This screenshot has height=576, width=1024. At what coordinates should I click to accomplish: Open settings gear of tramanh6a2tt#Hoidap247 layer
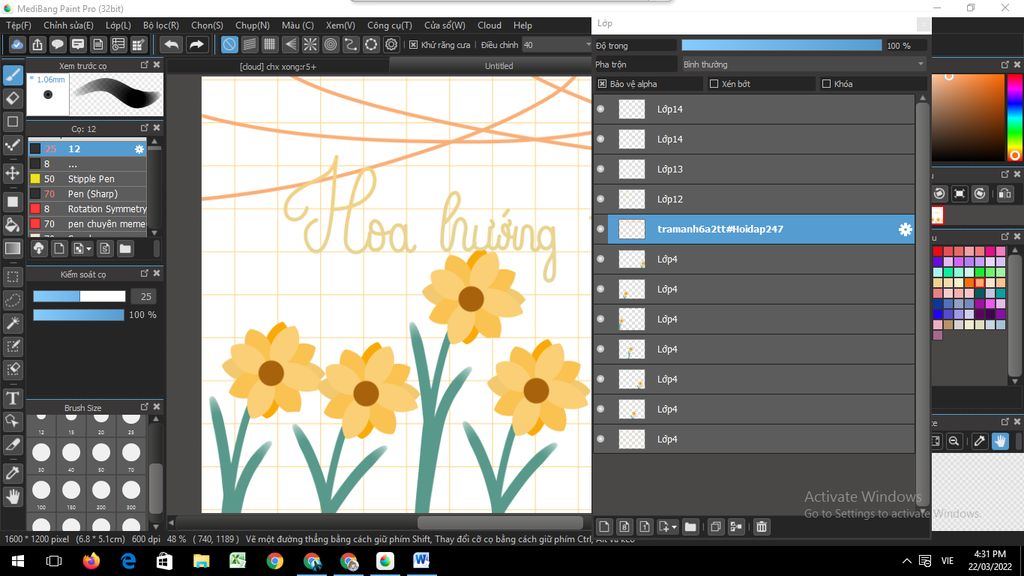[905, 229]
